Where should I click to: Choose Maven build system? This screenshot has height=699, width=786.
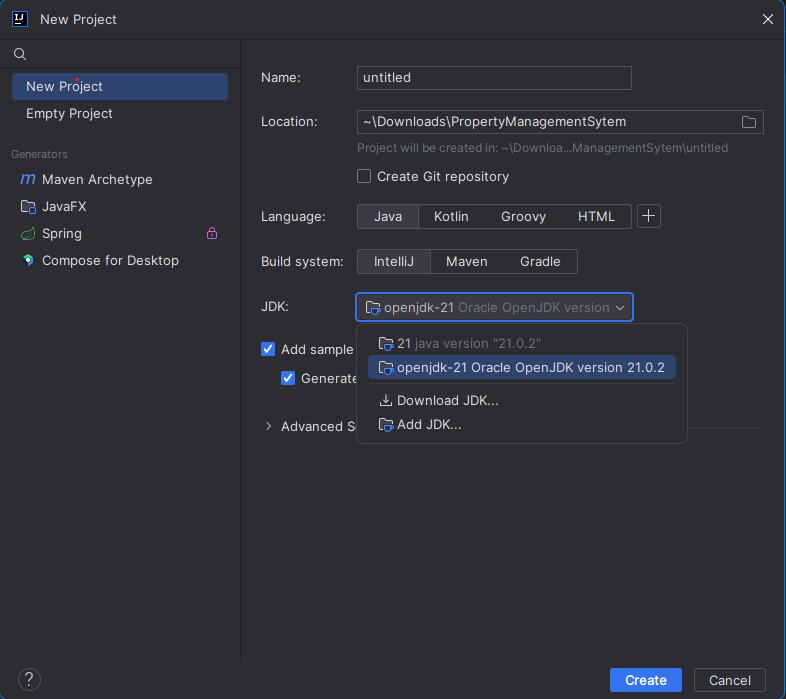467,261
